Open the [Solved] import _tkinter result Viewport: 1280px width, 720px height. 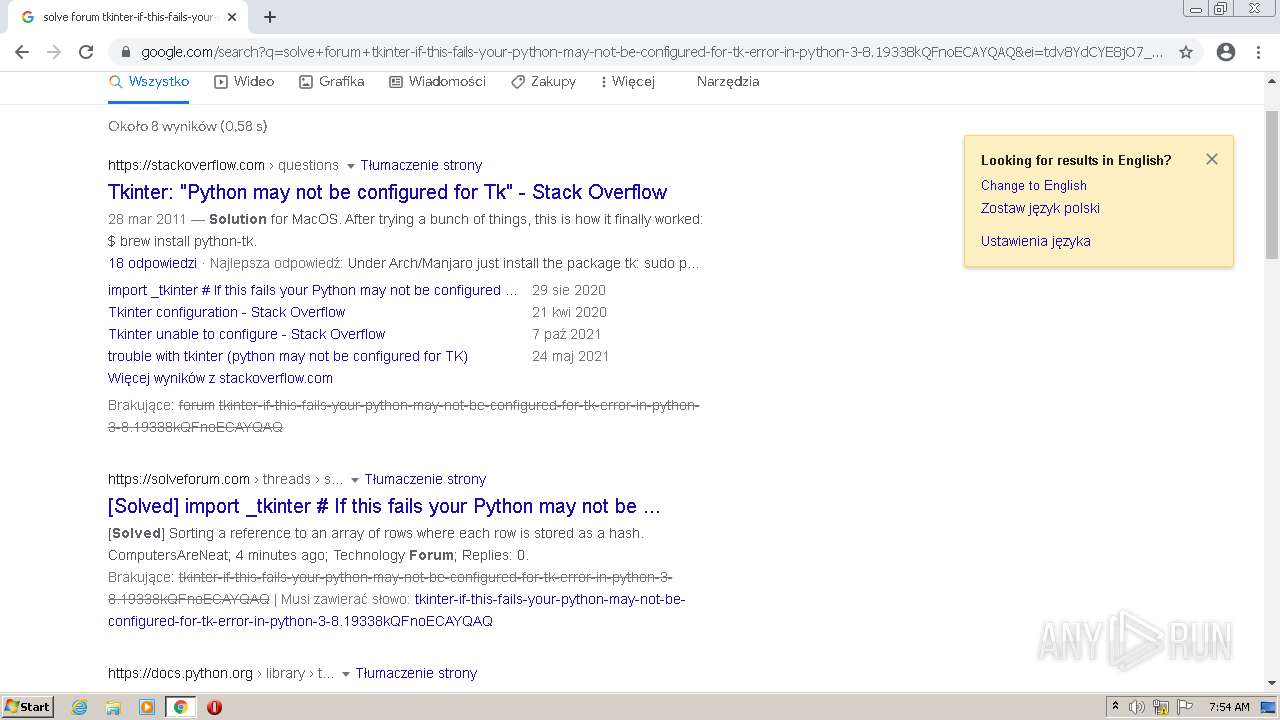(384, 506)
